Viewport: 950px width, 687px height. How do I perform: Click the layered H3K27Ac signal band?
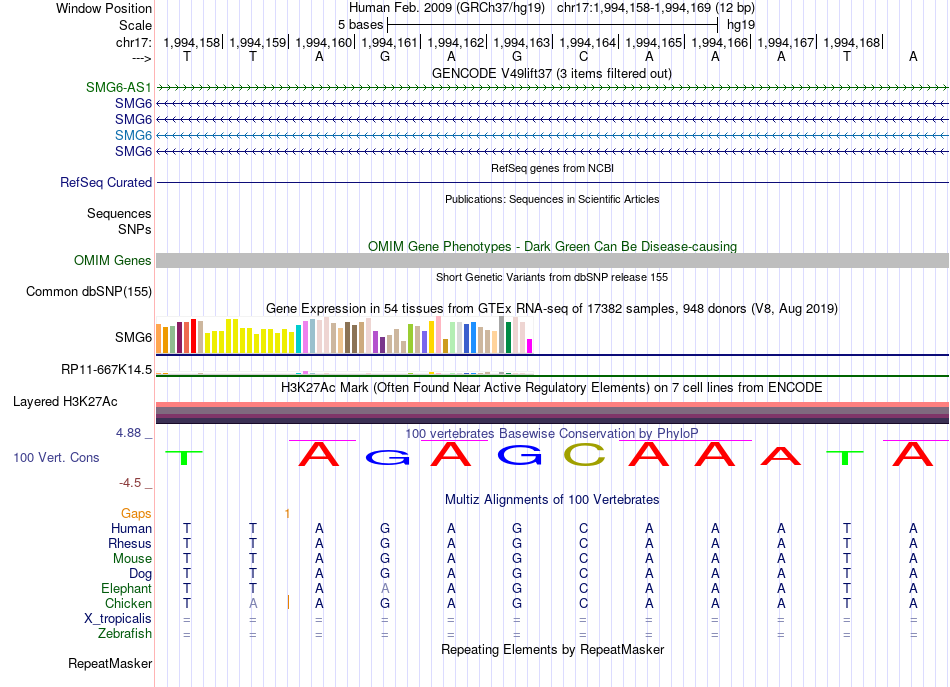click(552, 413)
